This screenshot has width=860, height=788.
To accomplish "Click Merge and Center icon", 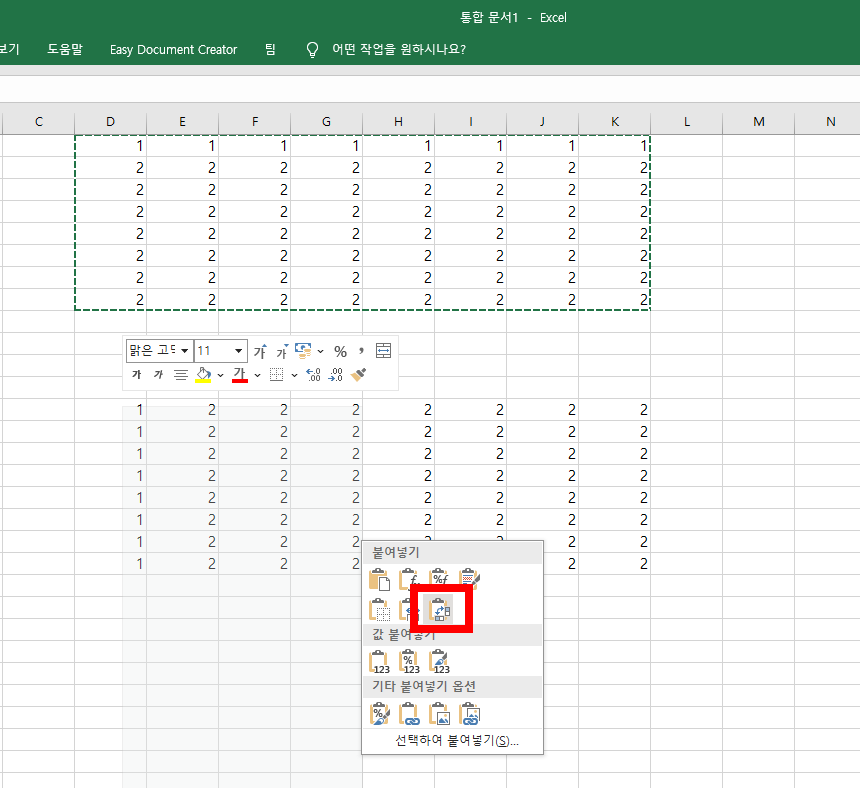I will tap(383, 351).
